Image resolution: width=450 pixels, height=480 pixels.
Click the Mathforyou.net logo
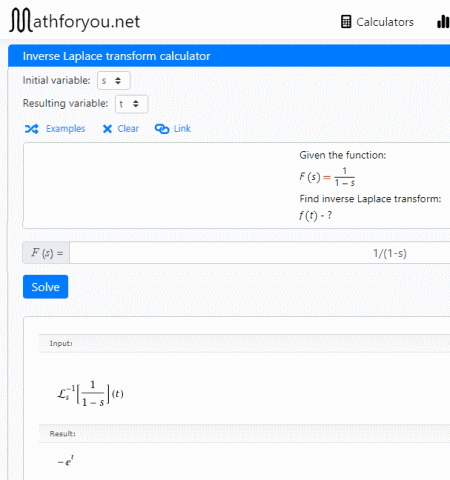75,21
